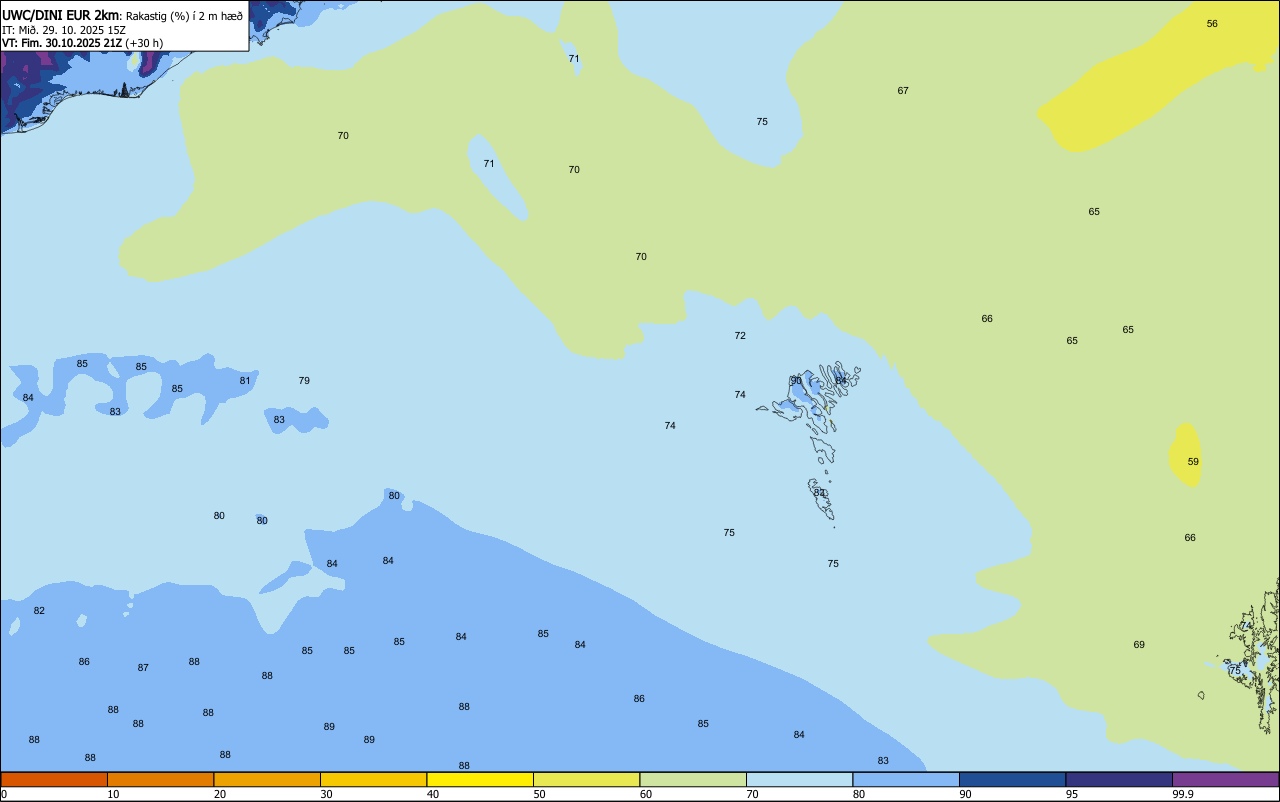The image size is (1280, 802).
Task: Click the humidity value 79
Action: [x=304, y=380]
